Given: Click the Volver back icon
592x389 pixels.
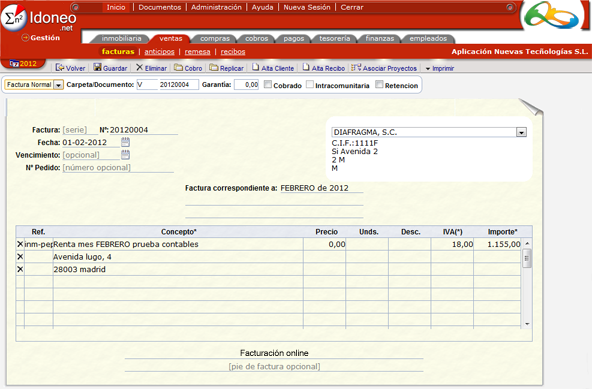Looking at the screenshot, I should pyautogui.click(x=59, y=68).
